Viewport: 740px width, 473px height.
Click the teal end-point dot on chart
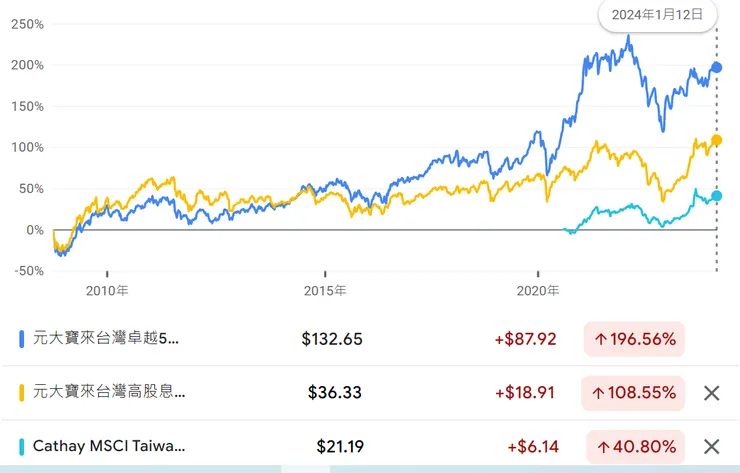coord(716,196)
